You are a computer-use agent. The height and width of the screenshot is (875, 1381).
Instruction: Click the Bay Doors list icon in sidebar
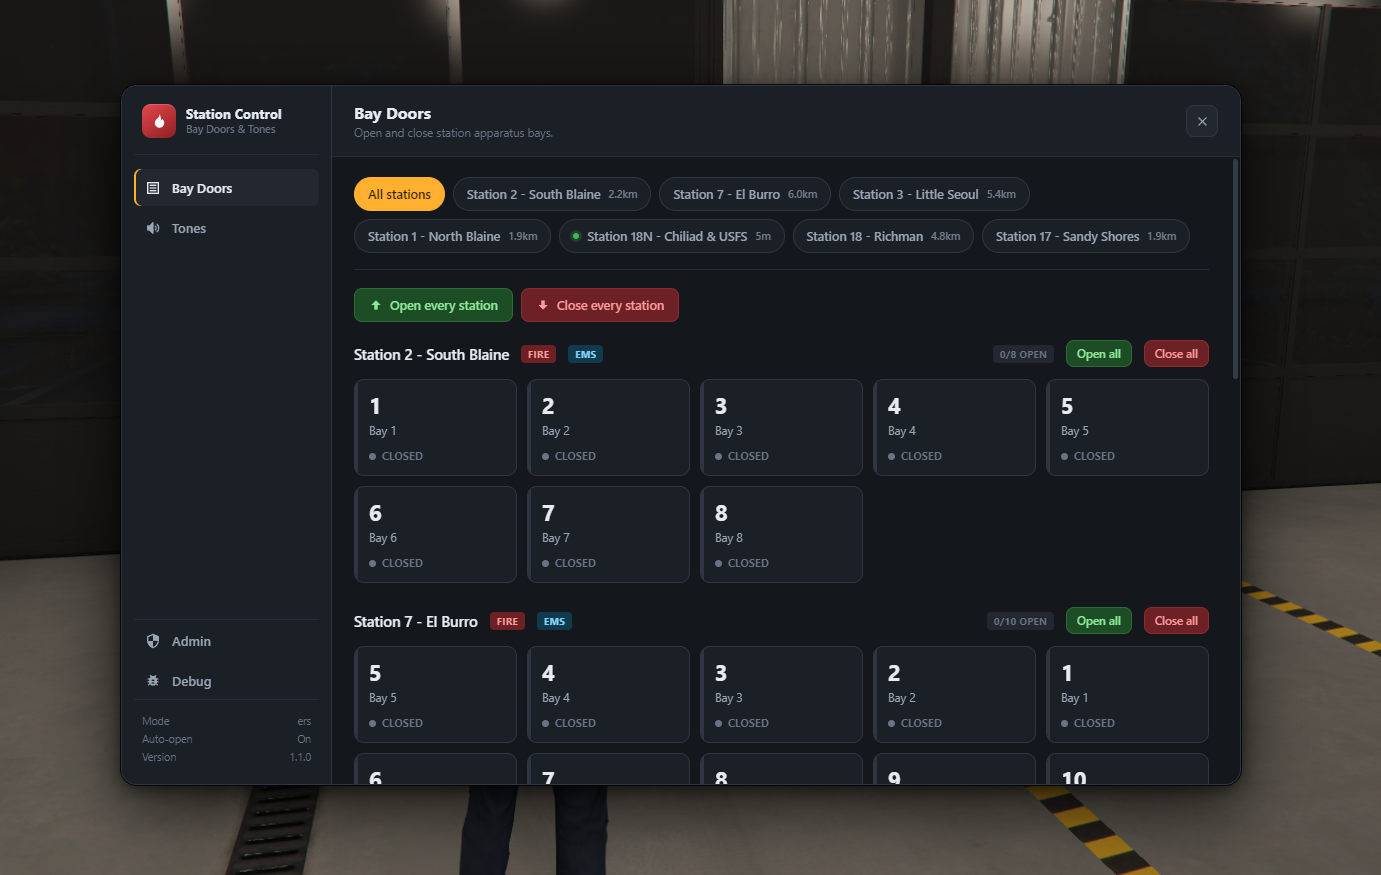click(153, 188)
